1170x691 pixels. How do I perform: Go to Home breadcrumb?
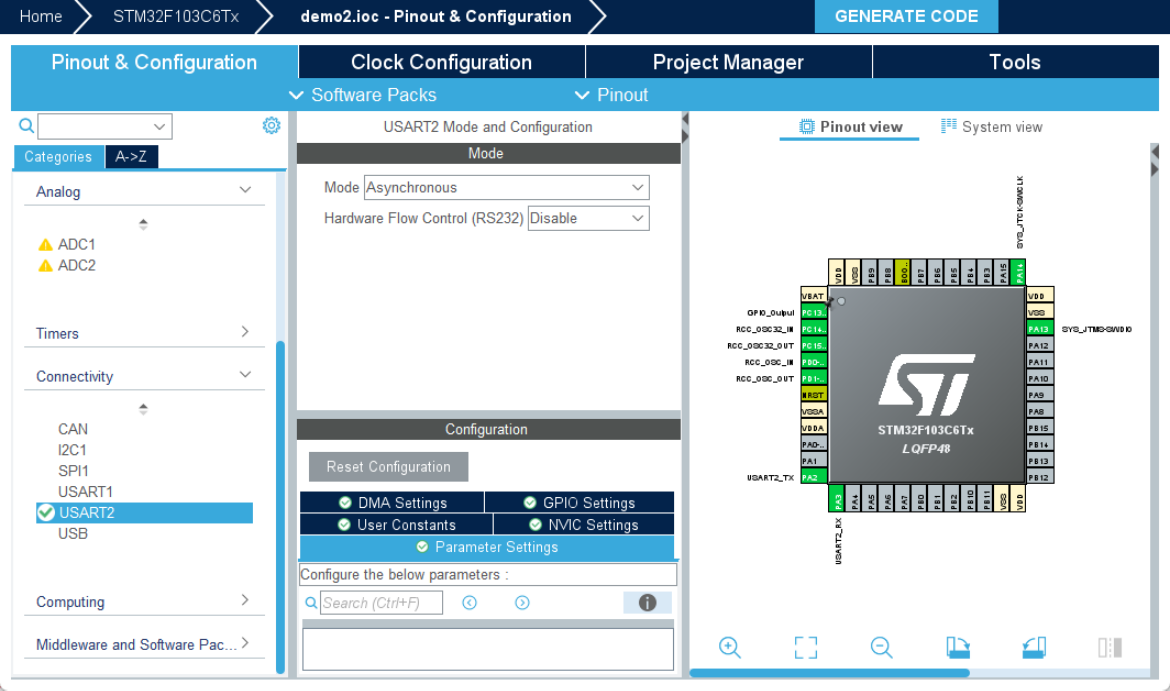coord(40,16)
